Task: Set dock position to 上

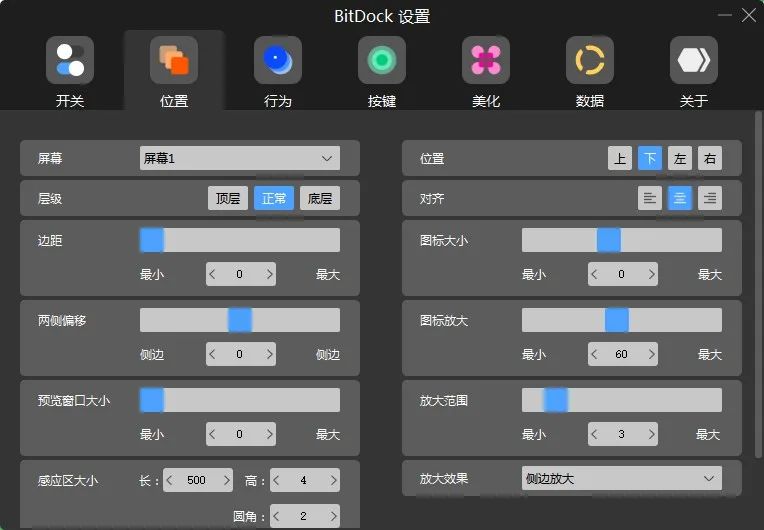Action: pos(620,158)
